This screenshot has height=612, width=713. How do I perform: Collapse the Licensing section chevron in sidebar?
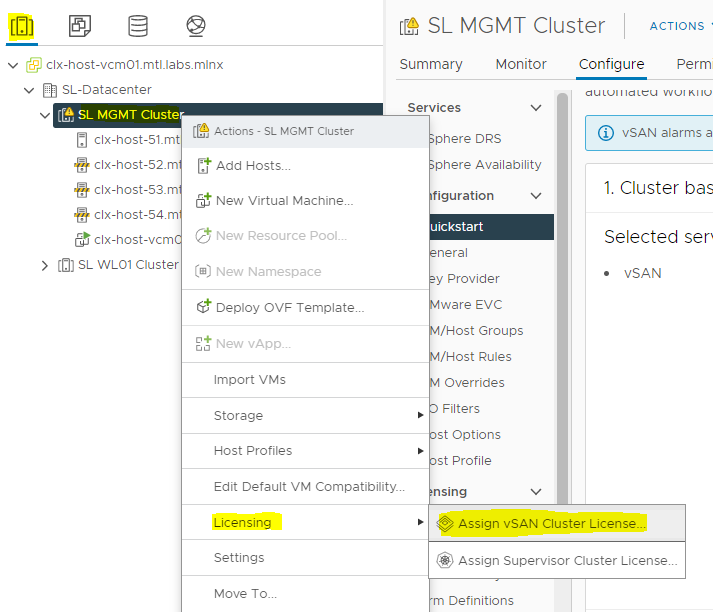click(x=536, y=492)
